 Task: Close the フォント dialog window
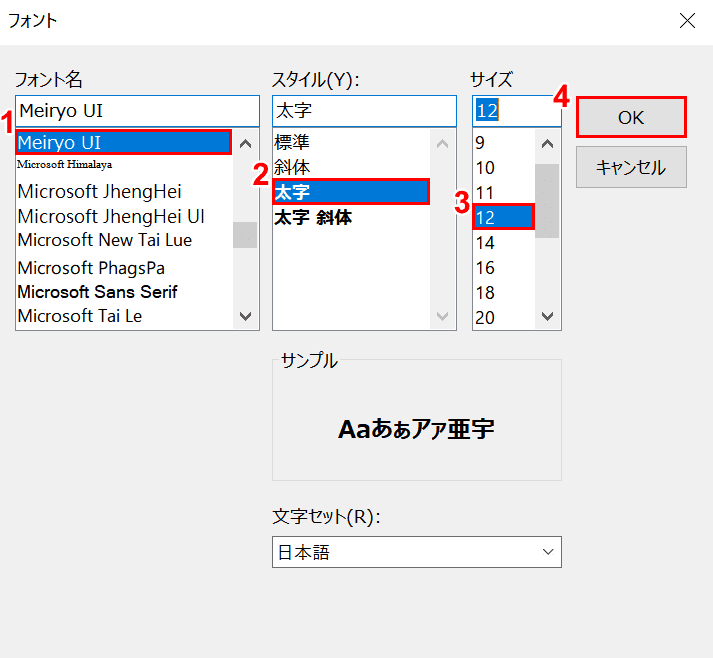click(x=687, y=20)
